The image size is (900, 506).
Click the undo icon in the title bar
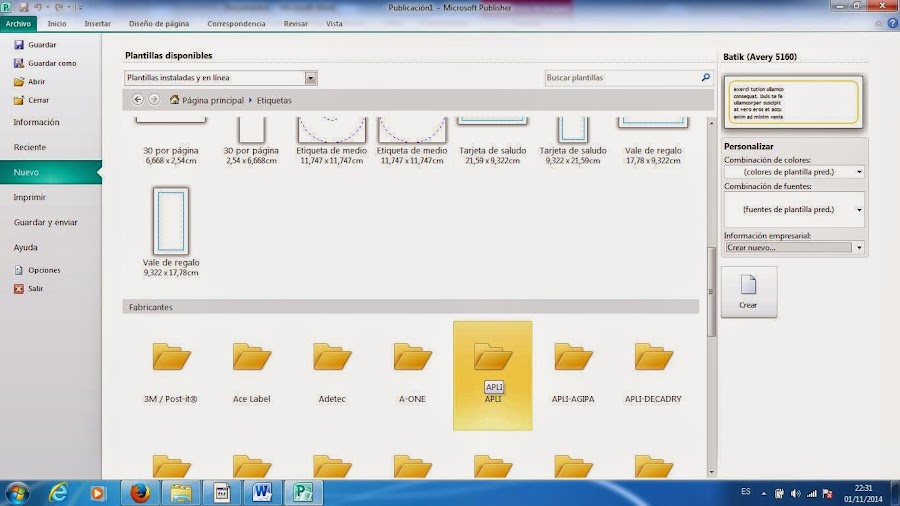(38, 7)
